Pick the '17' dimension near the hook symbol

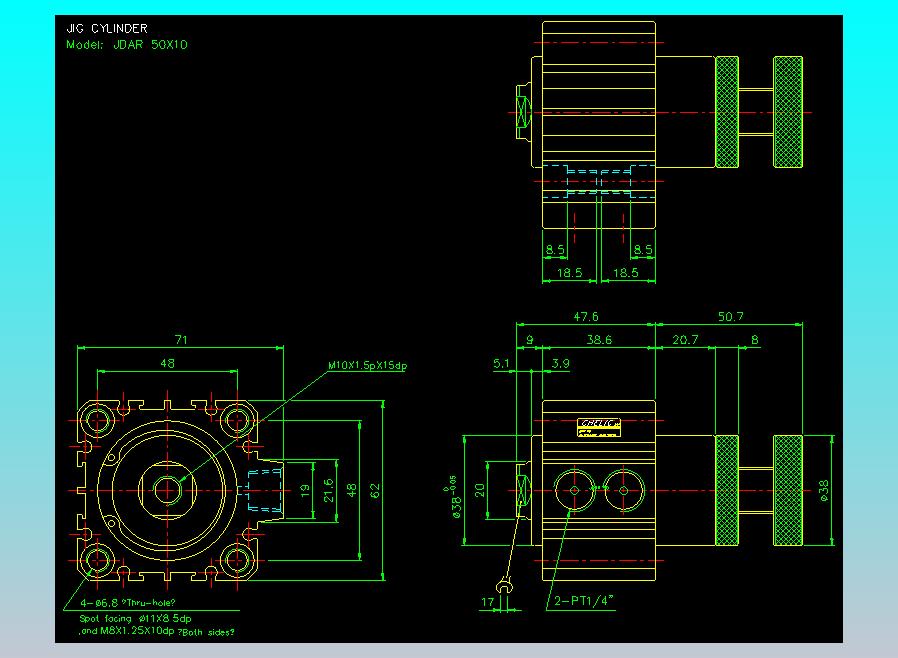point(487,602)
